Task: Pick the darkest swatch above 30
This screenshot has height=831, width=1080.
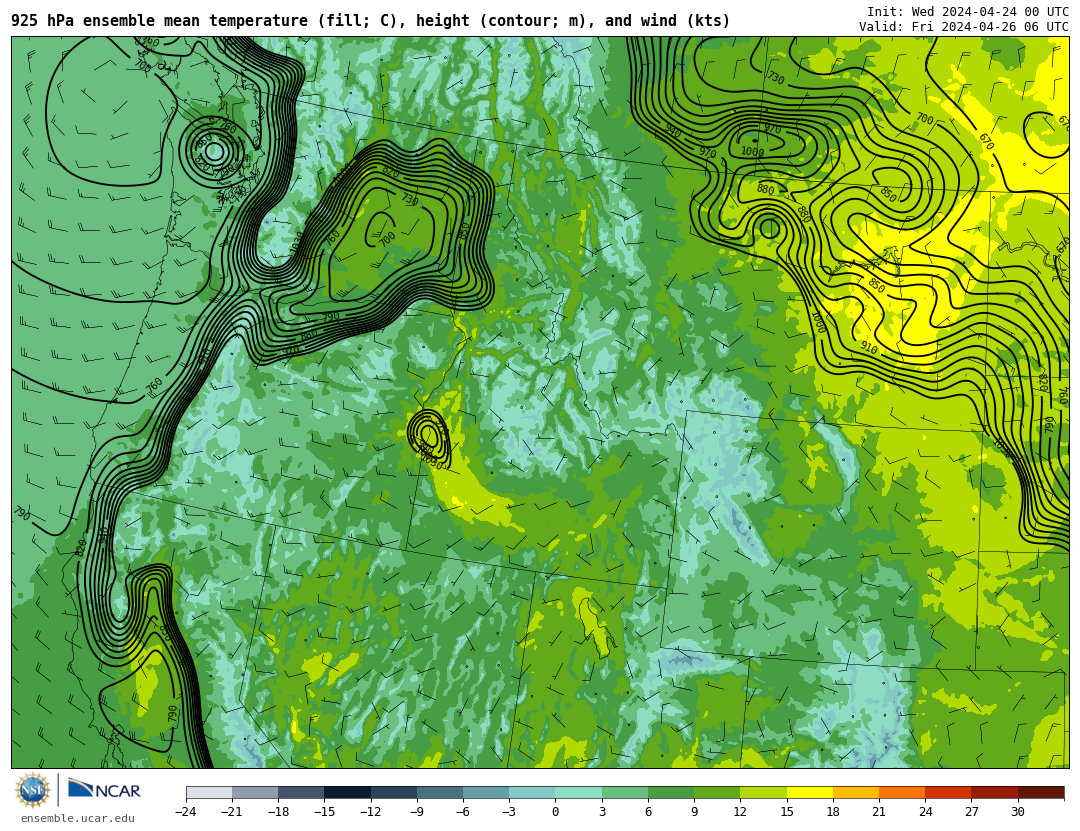Action: [1041, 792]
